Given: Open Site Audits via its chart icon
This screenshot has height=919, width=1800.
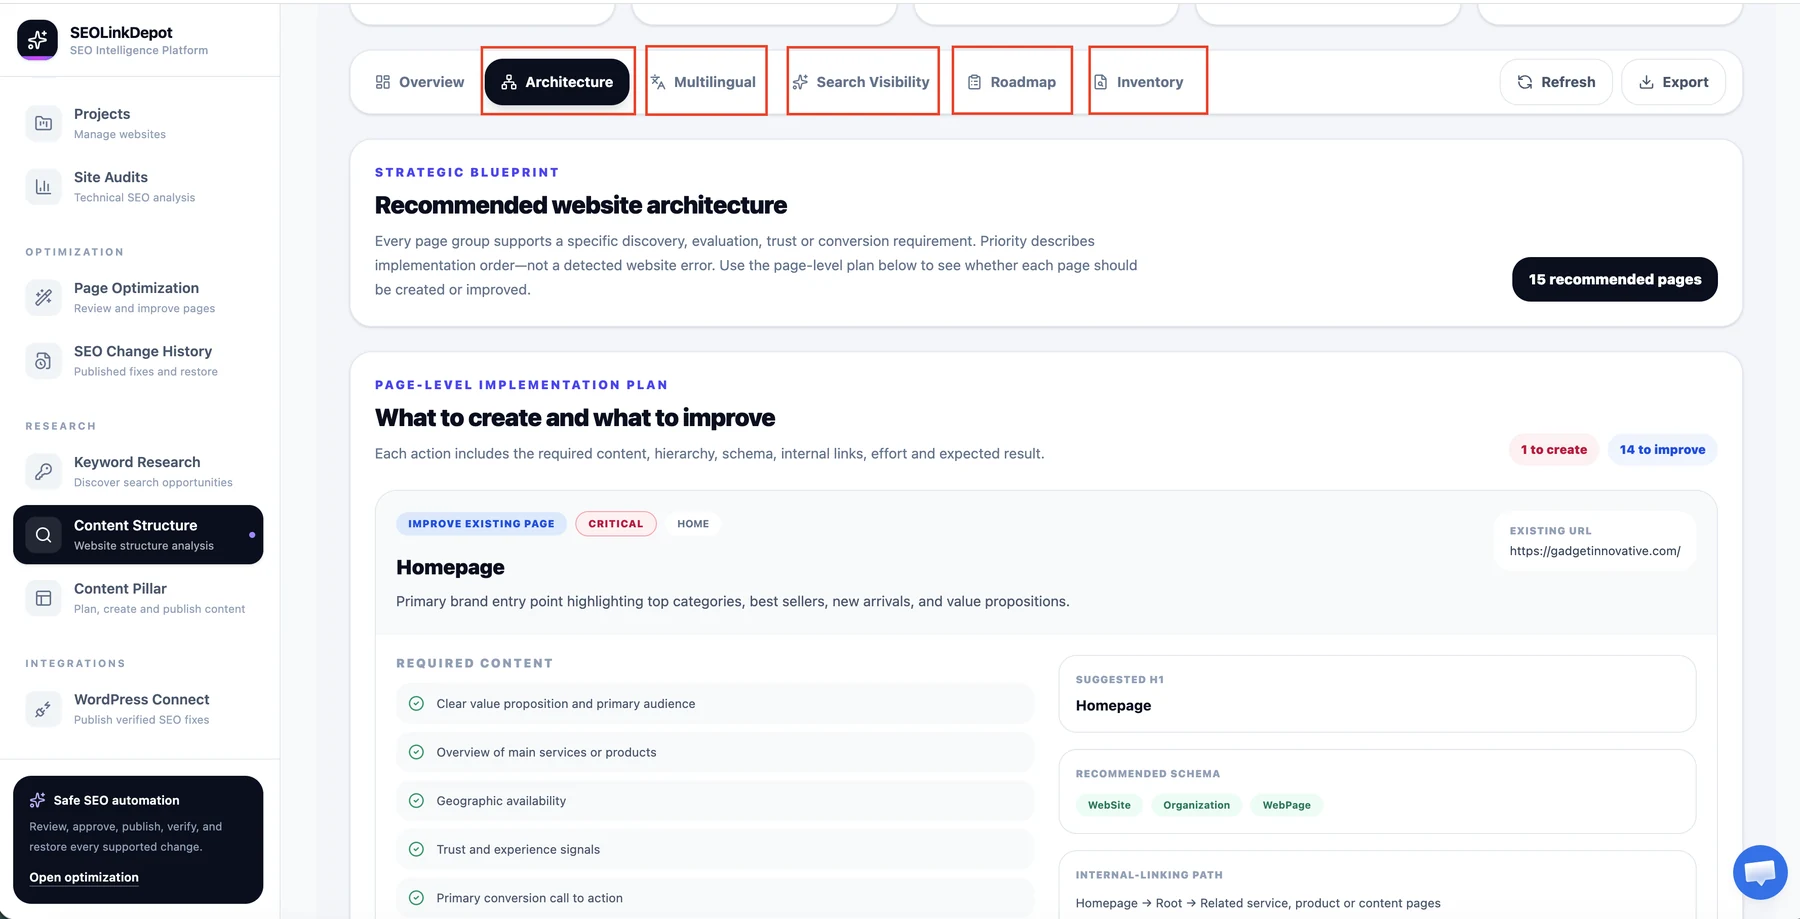Looking at the screenshot, I should 43,186.
